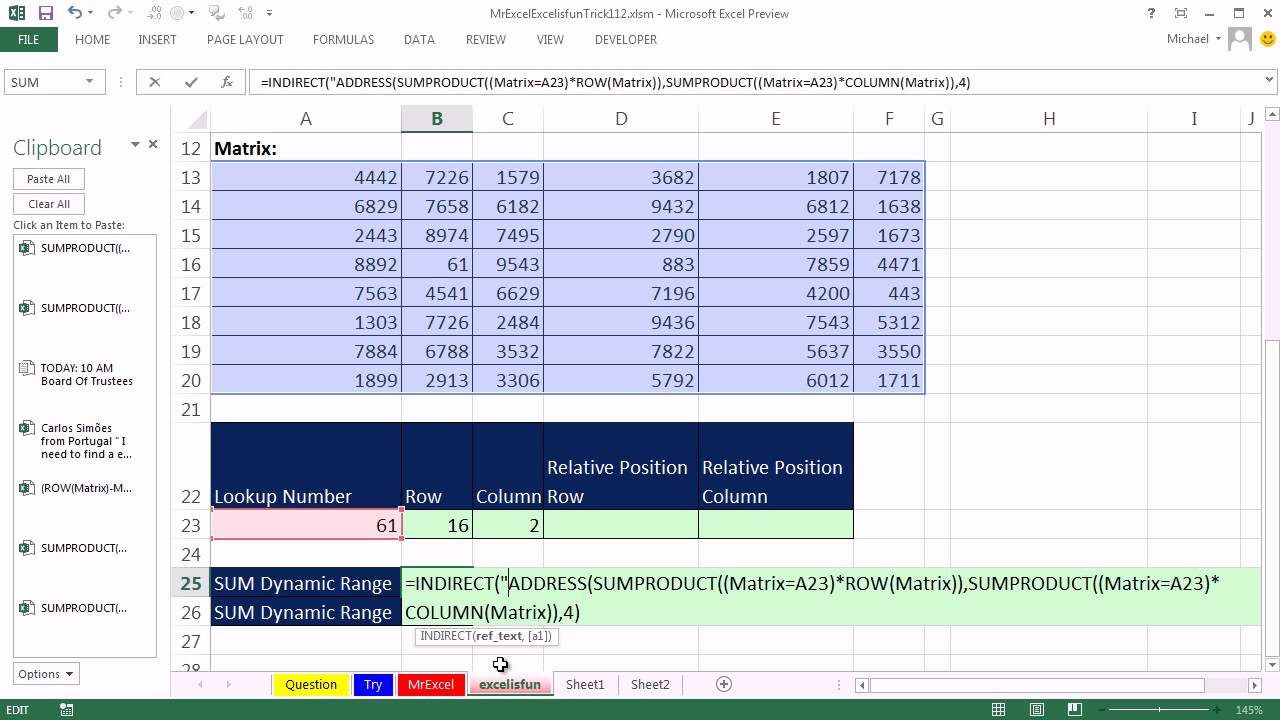The width and height of the screenshot is (1280, 720).
Task: Select column B header
Action: pyautogui.click(x=437, y=118)
